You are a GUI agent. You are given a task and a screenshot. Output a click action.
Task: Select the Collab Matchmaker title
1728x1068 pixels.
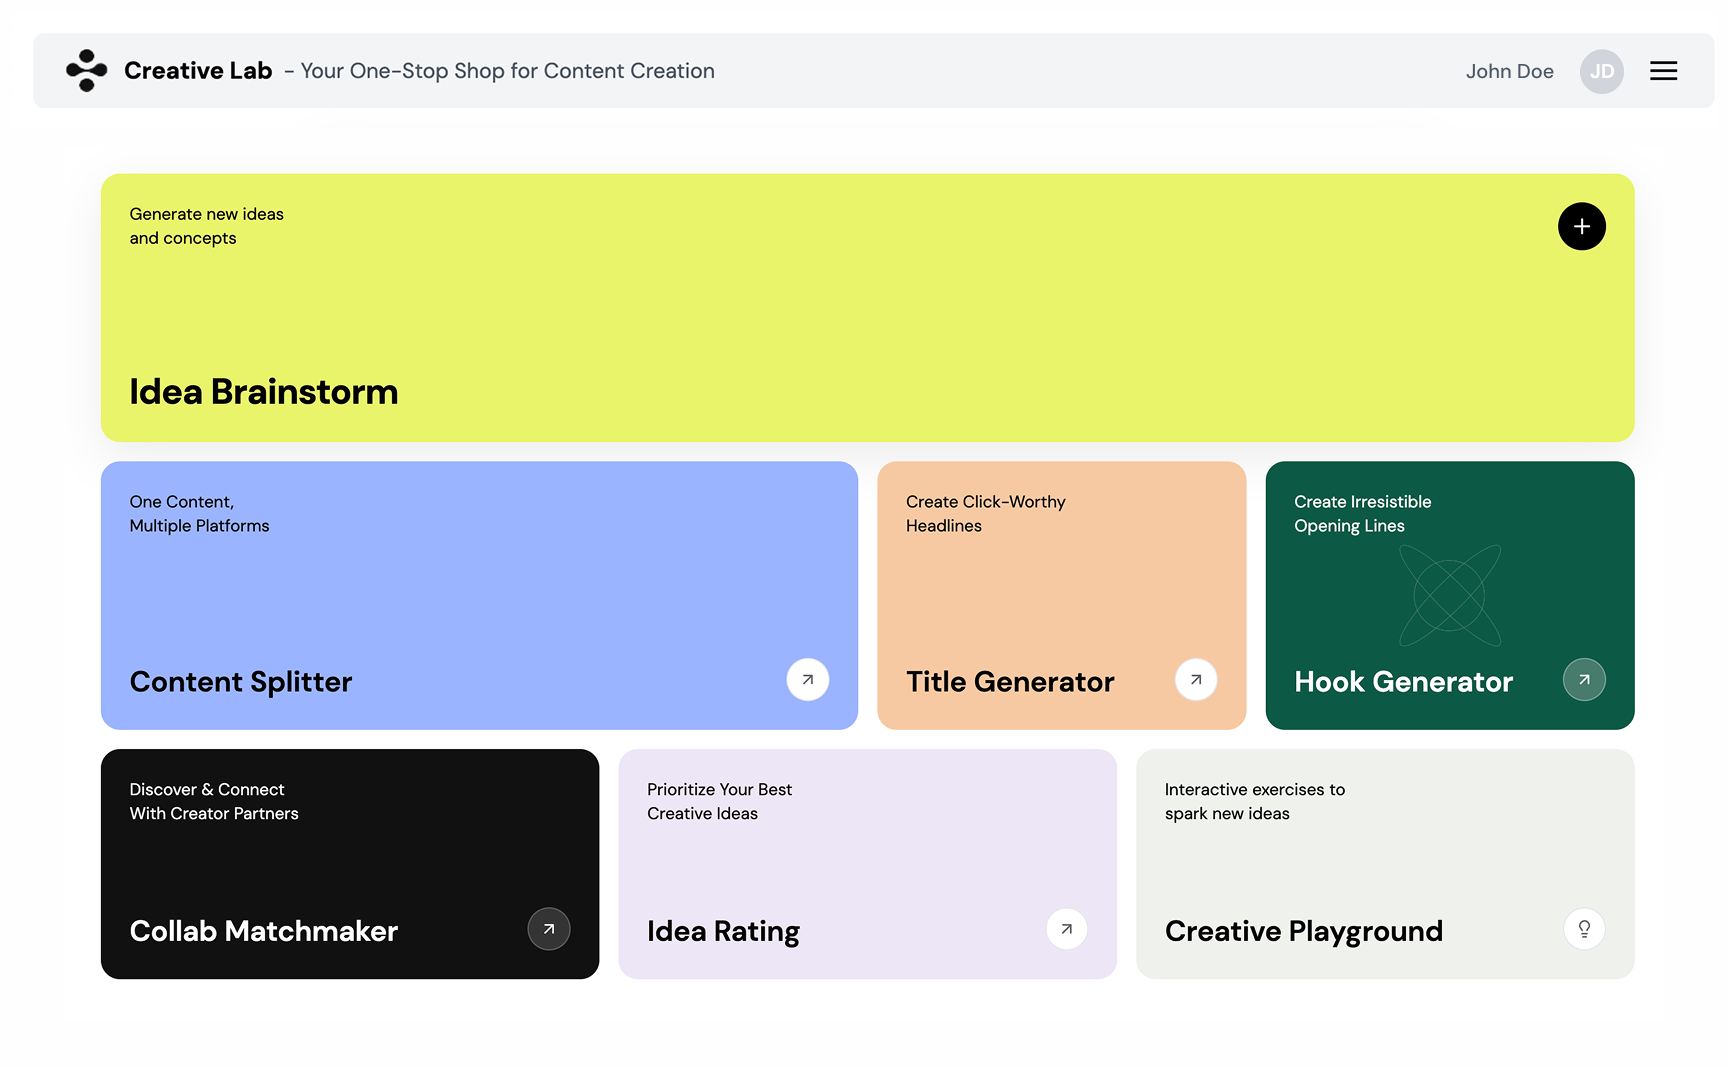[x=264, y=931]
